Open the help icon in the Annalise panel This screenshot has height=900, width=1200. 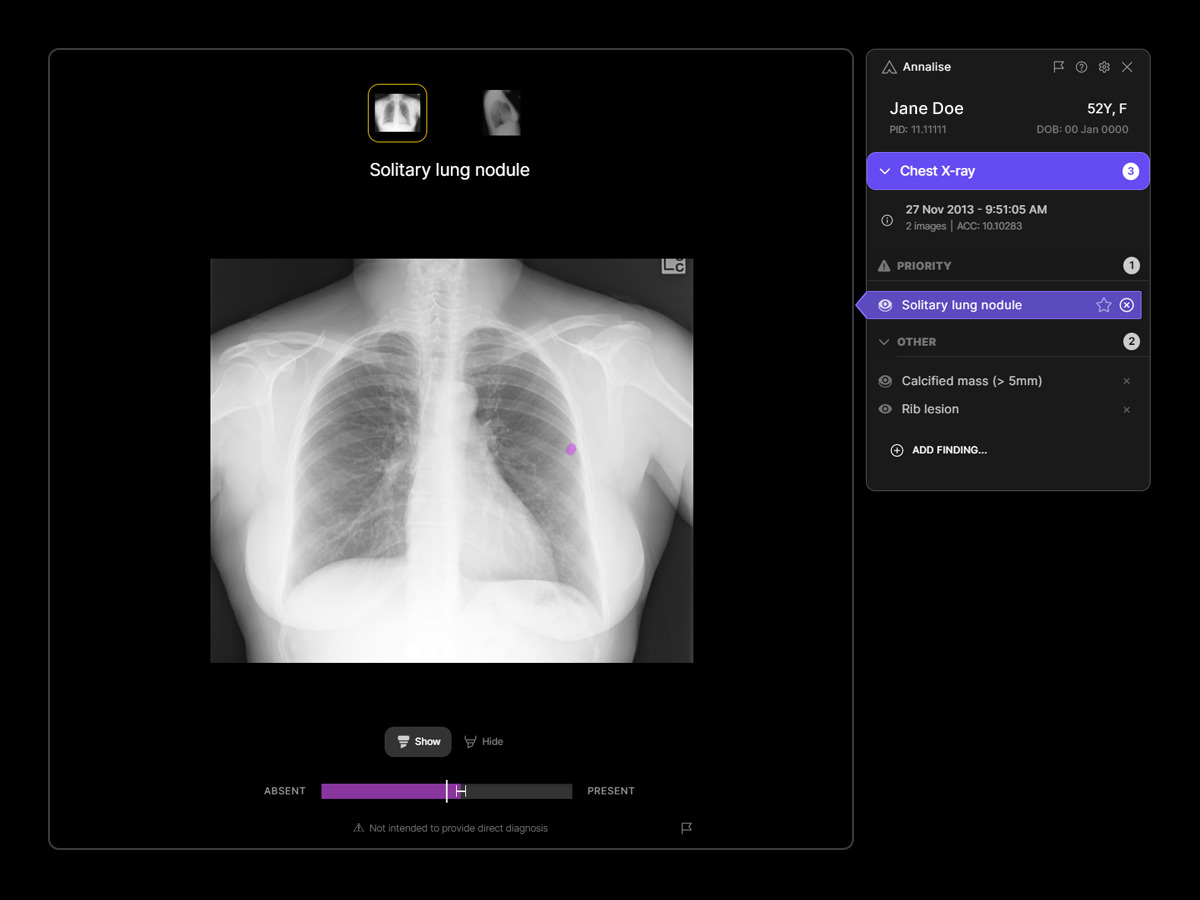click(1081, 67)
